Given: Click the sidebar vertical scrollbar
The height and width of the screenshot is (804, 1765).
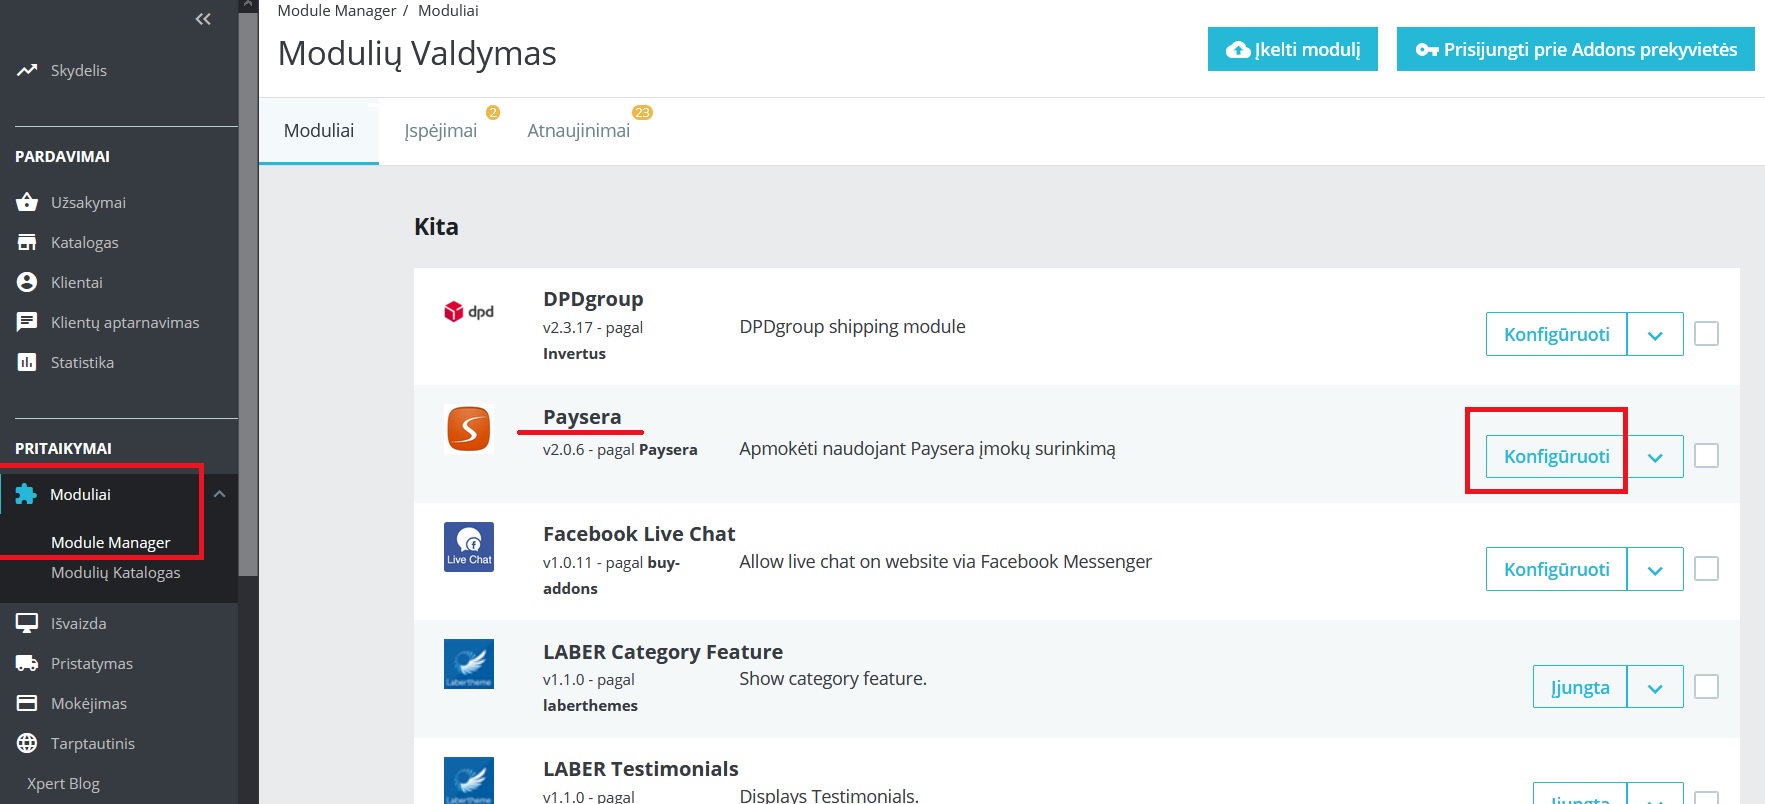Looking at the screenshot, I should (248, 293).
